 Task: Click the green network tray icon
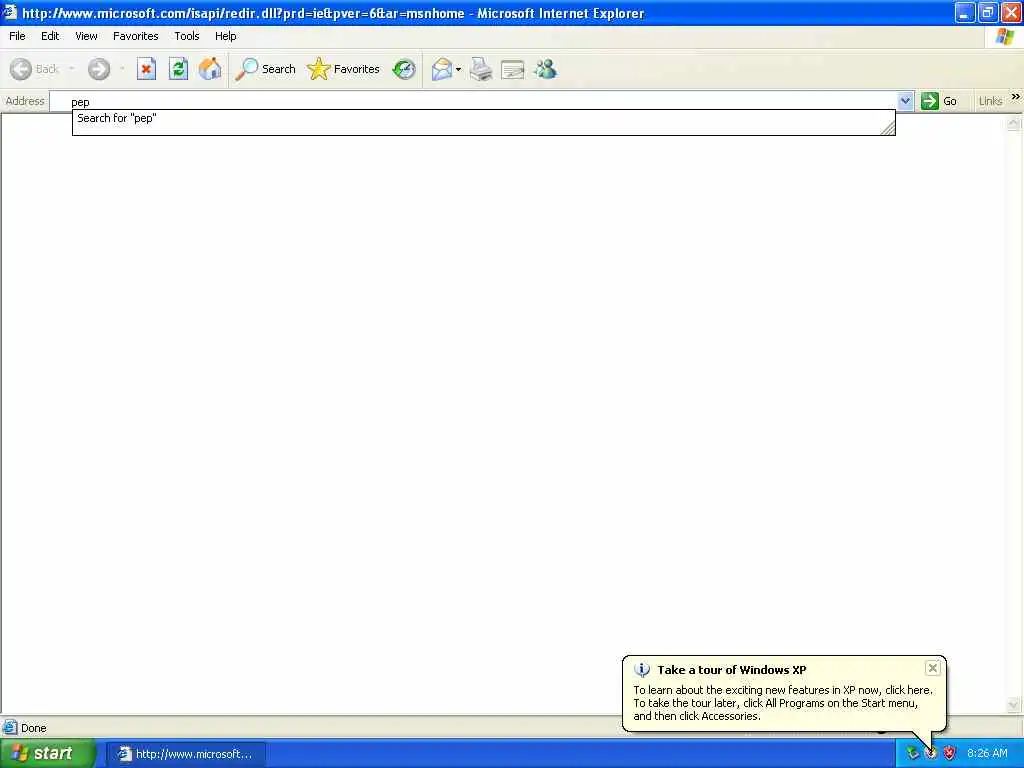pyautogui.click(x=912, y=753)
